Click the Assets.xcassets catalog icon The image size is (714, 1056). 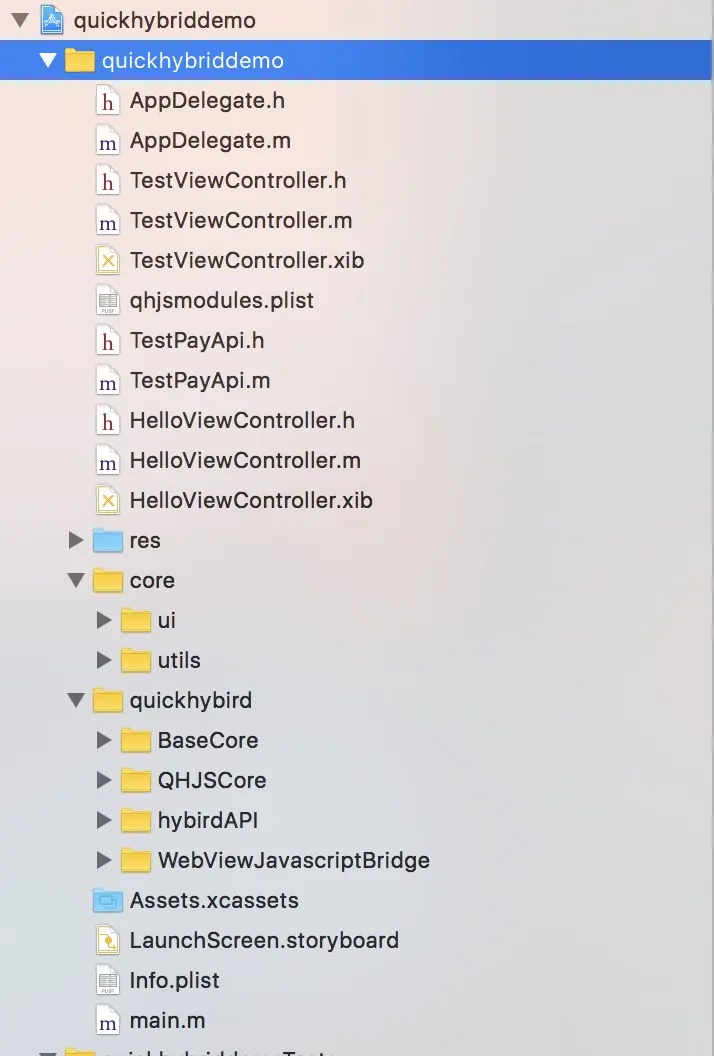pos(108,900)
